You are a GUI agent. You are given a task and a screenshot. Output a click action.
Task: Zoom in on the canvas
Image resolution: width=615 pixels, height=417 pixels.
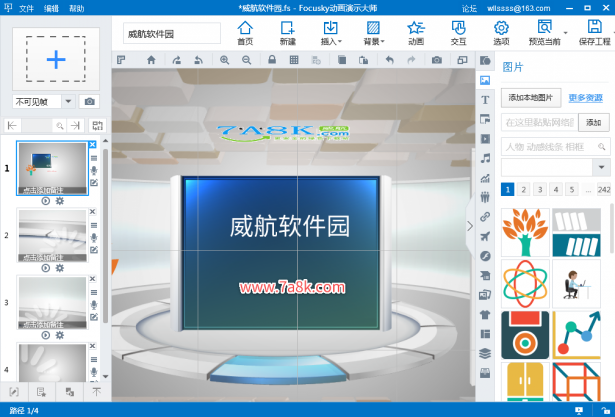click(224, 60)
